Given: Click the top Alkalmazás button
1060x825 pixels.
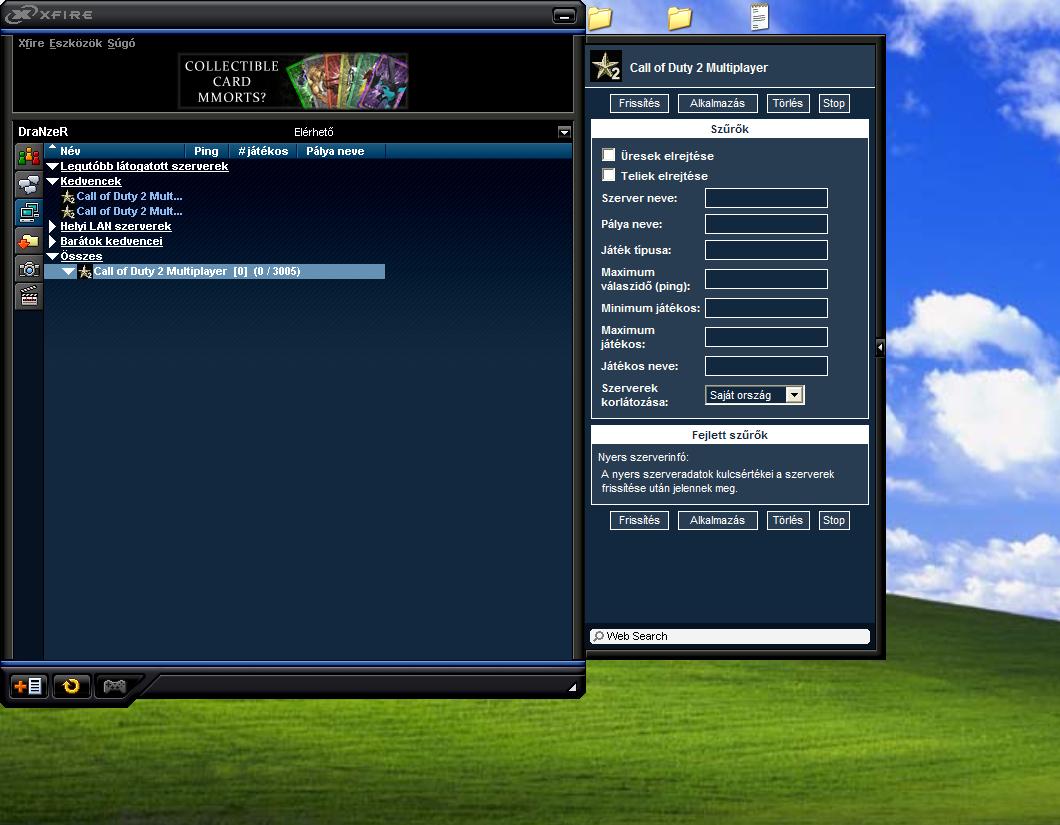Looking at the screenshot, I should pyautogui.click(x=717, y=103).
